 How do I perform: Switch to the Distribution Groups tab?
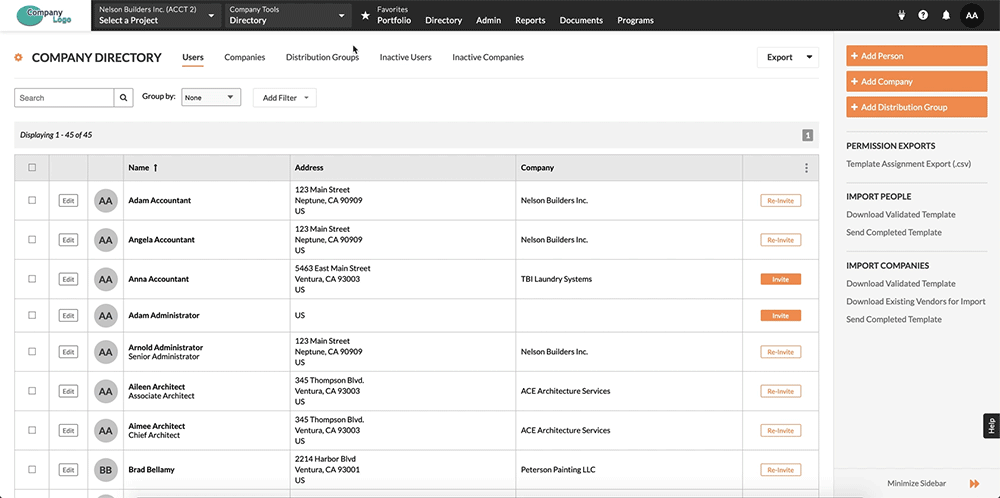322,58
